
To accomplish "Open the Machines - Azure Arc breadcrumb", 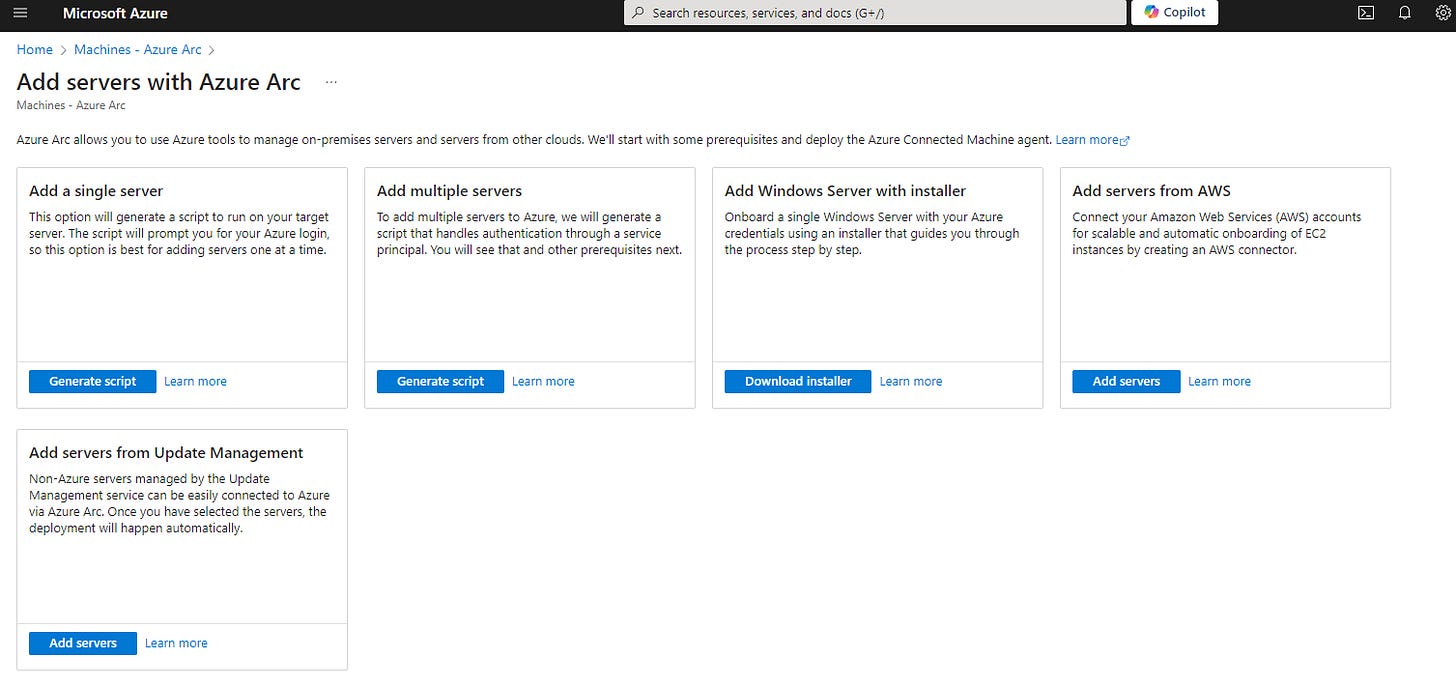I will tap(138, 49).
